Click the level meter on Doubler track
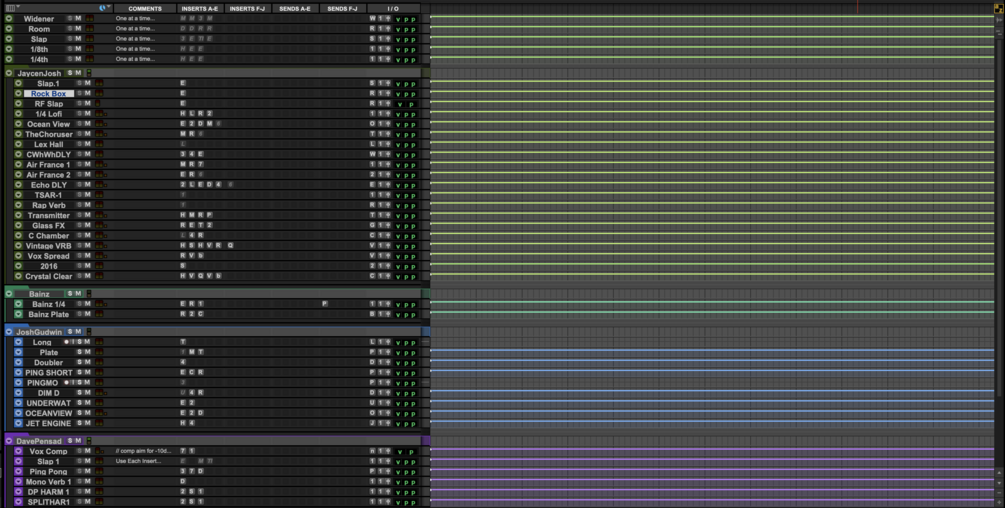Screen dimensions: 1005x508 (x=99, y=363)
